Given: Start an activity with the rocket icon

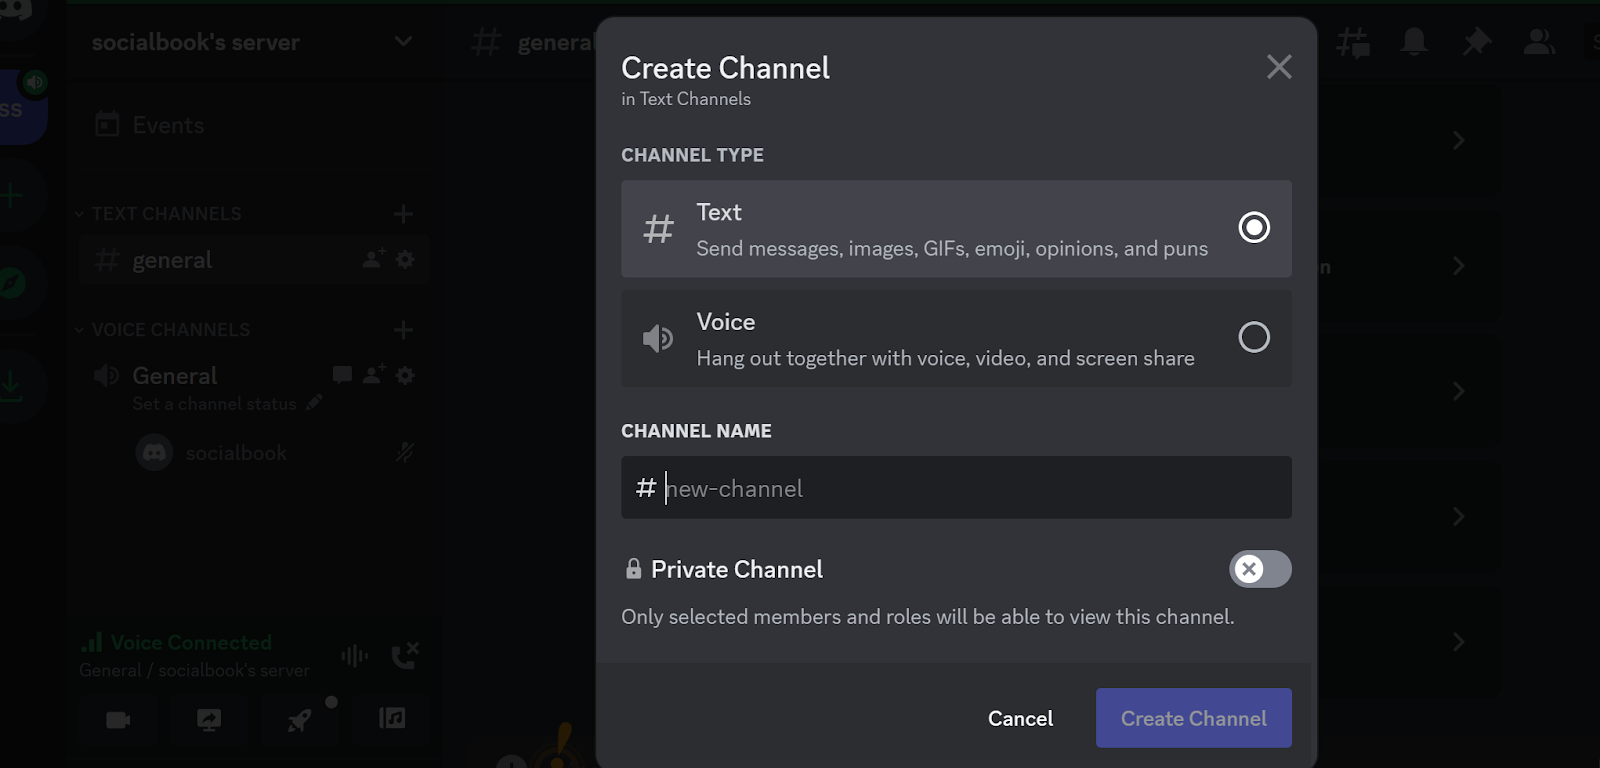Looking at the screenshot, I should (299, 720).
